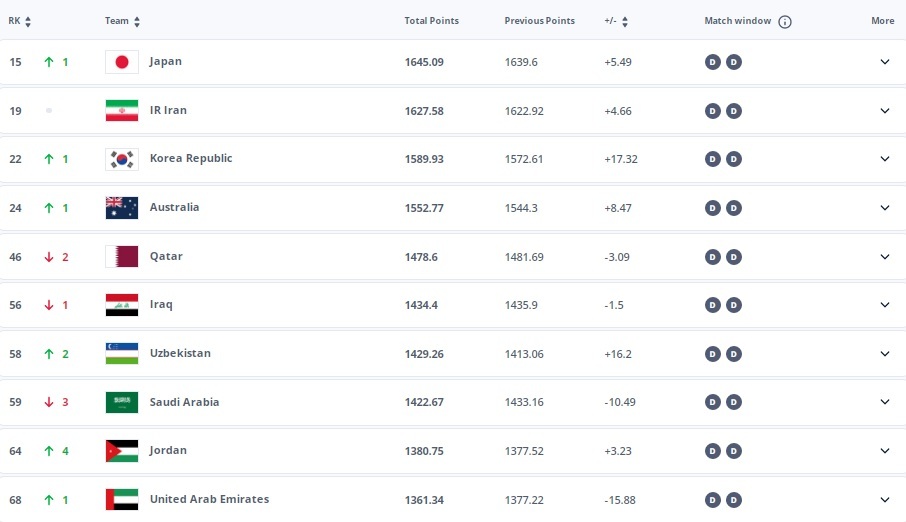Click the Uzbekistan flag icon
The image size is (906, 522).
click(x=122, y=354)
